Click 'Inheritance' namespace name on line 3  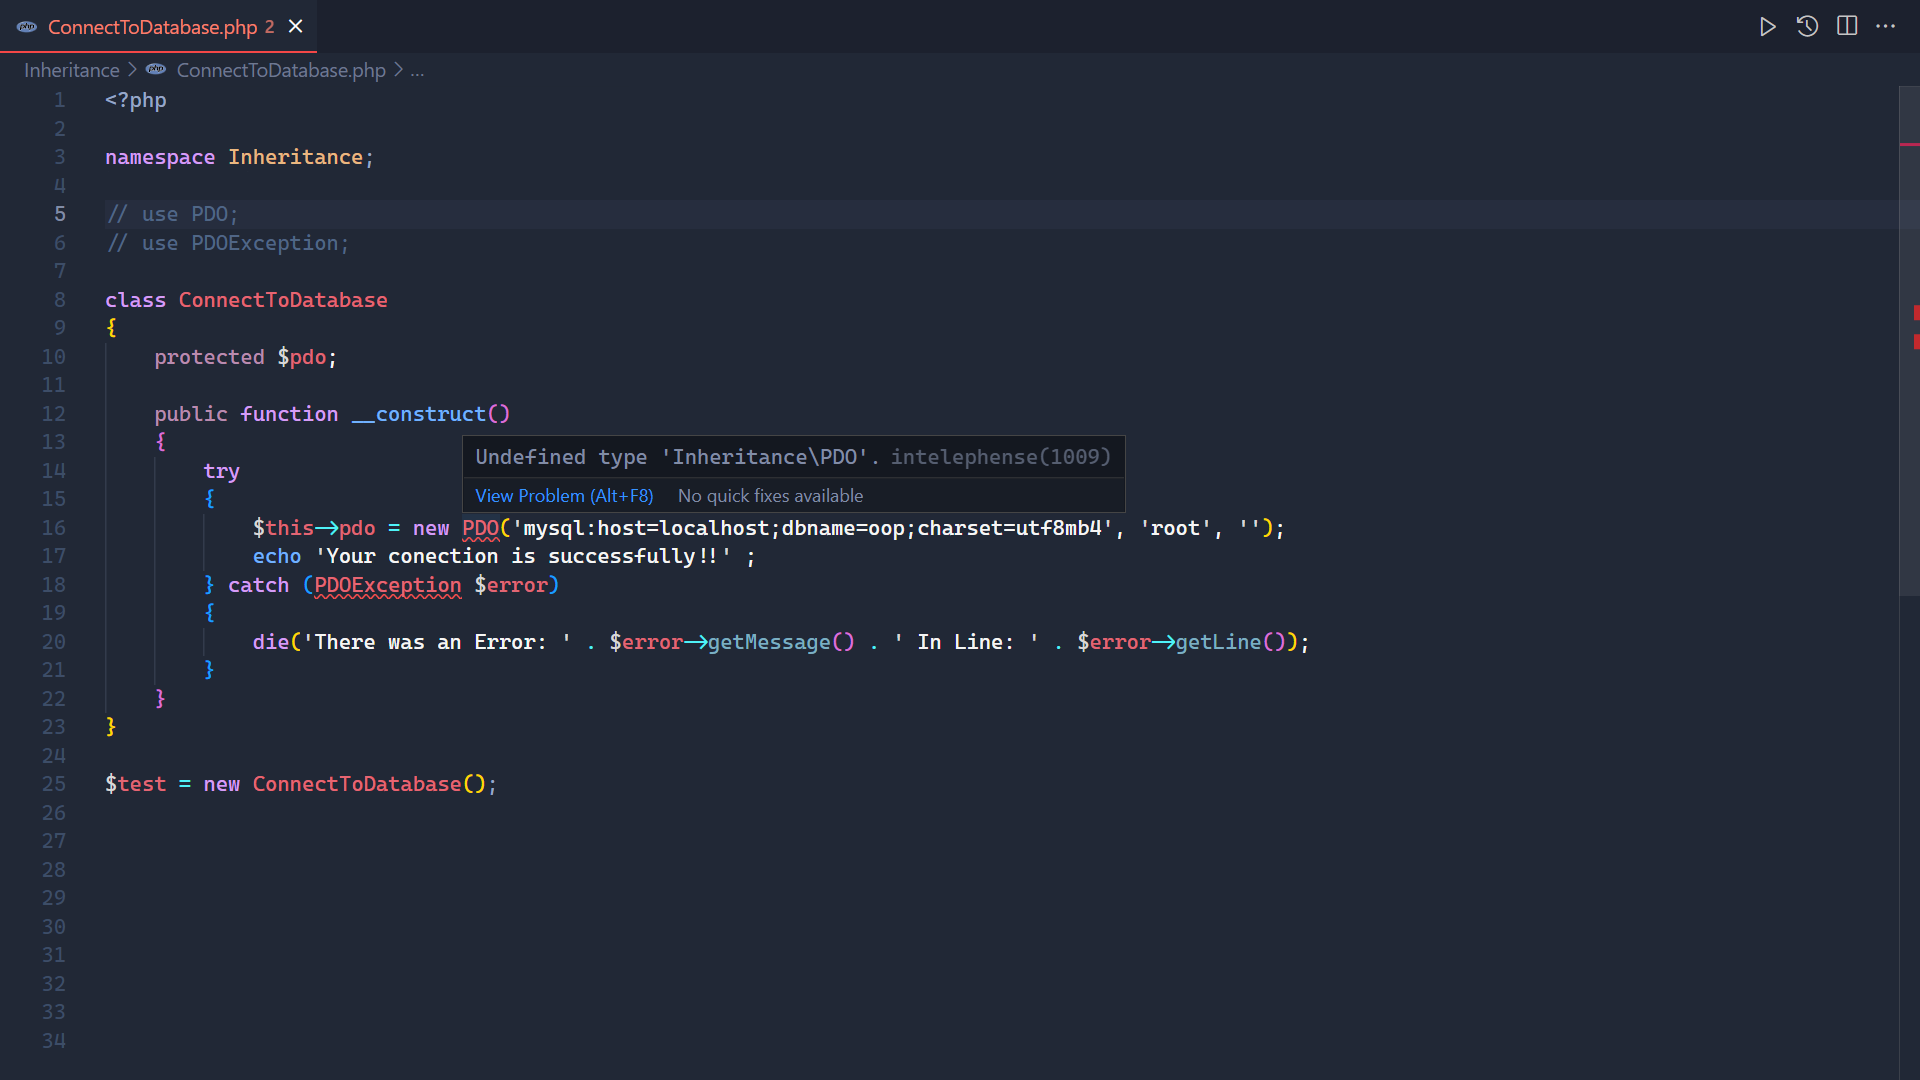coord(295,157)
